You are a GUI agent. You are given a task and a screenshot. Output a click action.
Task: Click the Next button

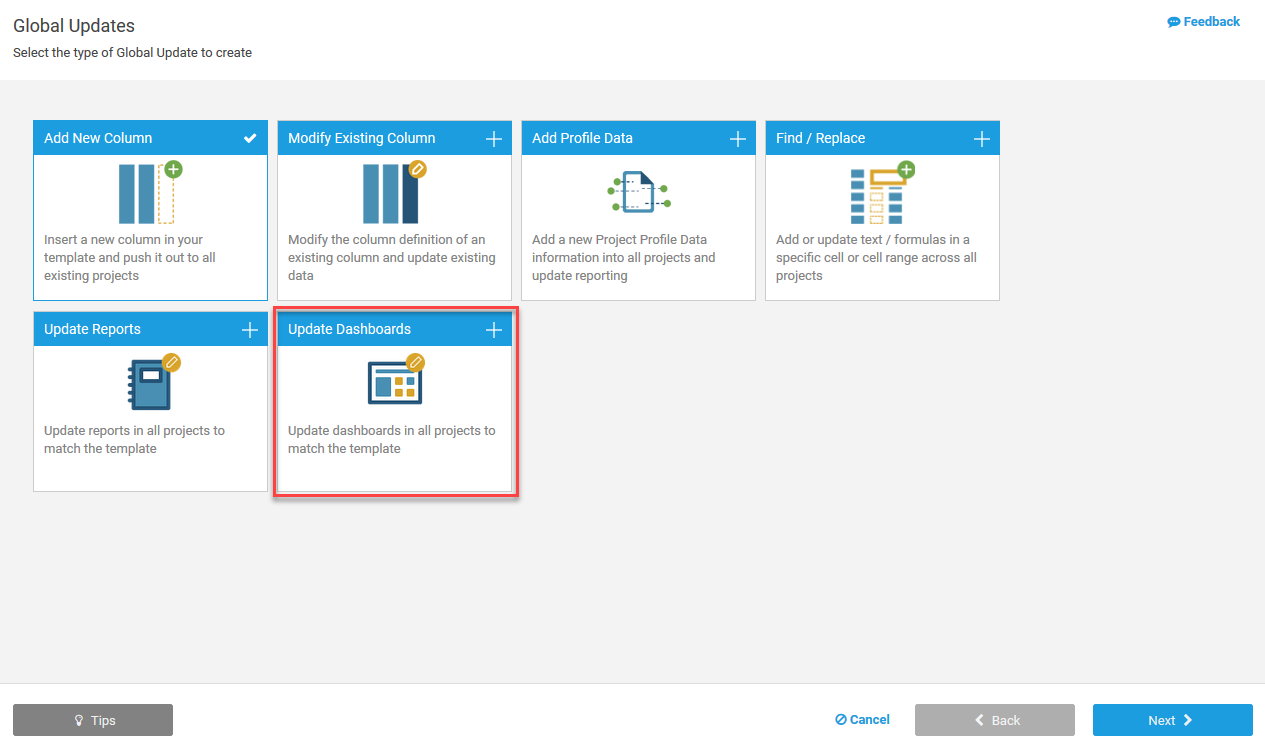click(x=1172, y=720)
